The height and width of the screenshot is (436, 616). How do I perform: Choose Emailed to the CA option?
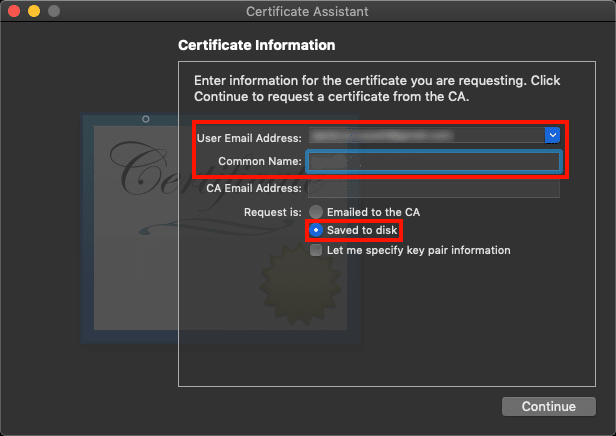(x=316, y=212)
